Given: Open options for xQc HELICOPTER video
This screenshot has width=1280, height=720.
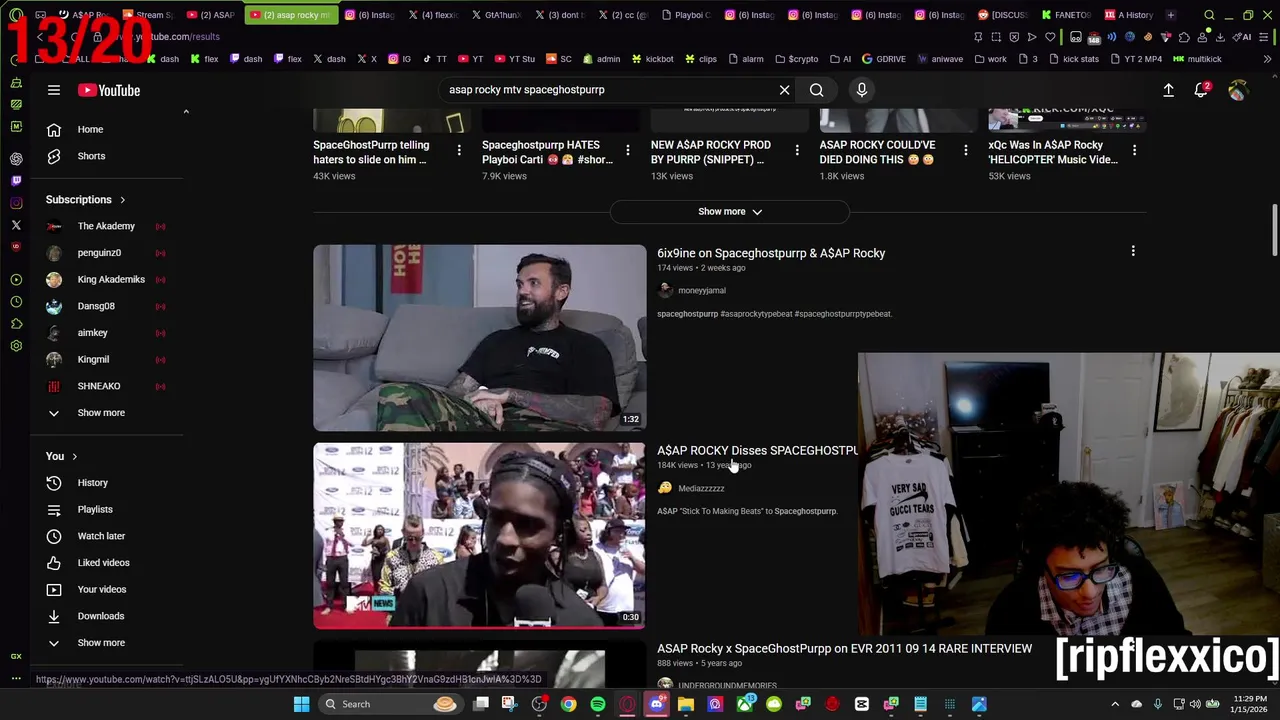Looking at the screenshot, I should pyautogui.click(x=1134, y=150).
